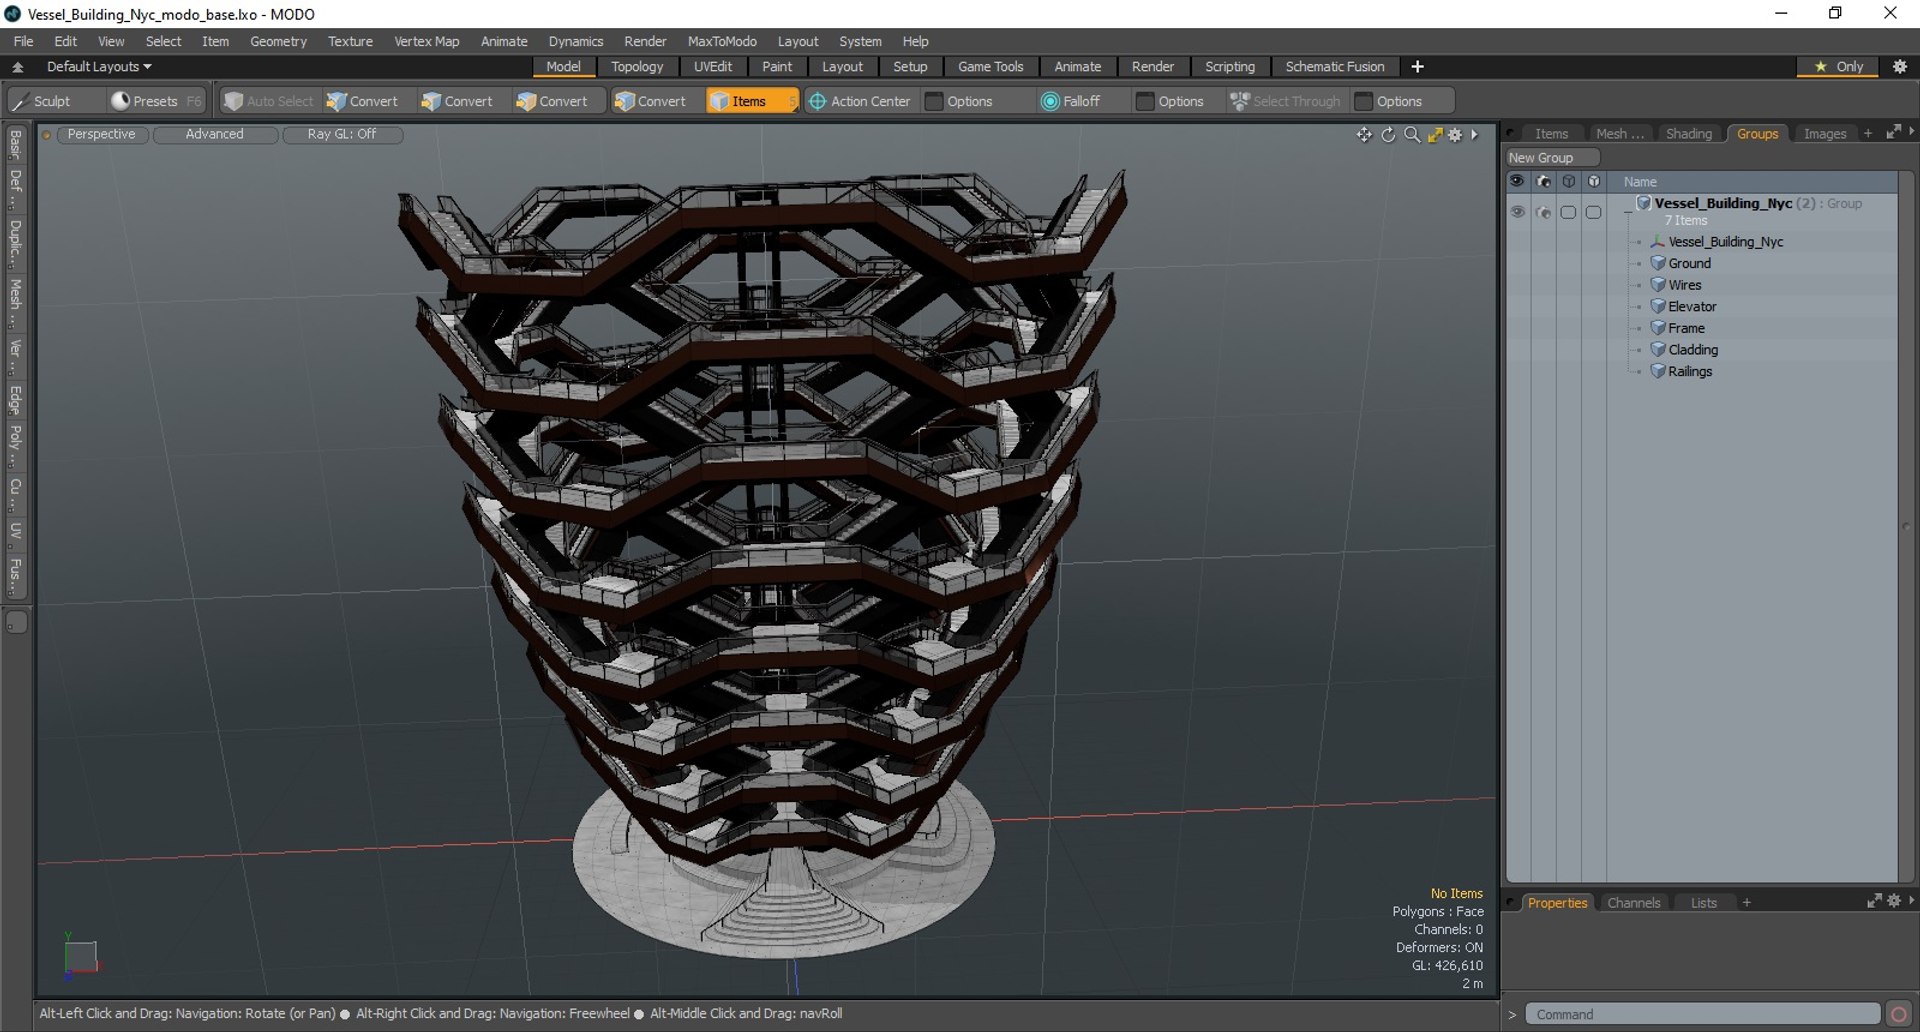The height and width of the screenshot is (1032, 1920).
Task: Toggle the third column box of Vessel_Building_Nyc group
Action: coord(1568,212)
